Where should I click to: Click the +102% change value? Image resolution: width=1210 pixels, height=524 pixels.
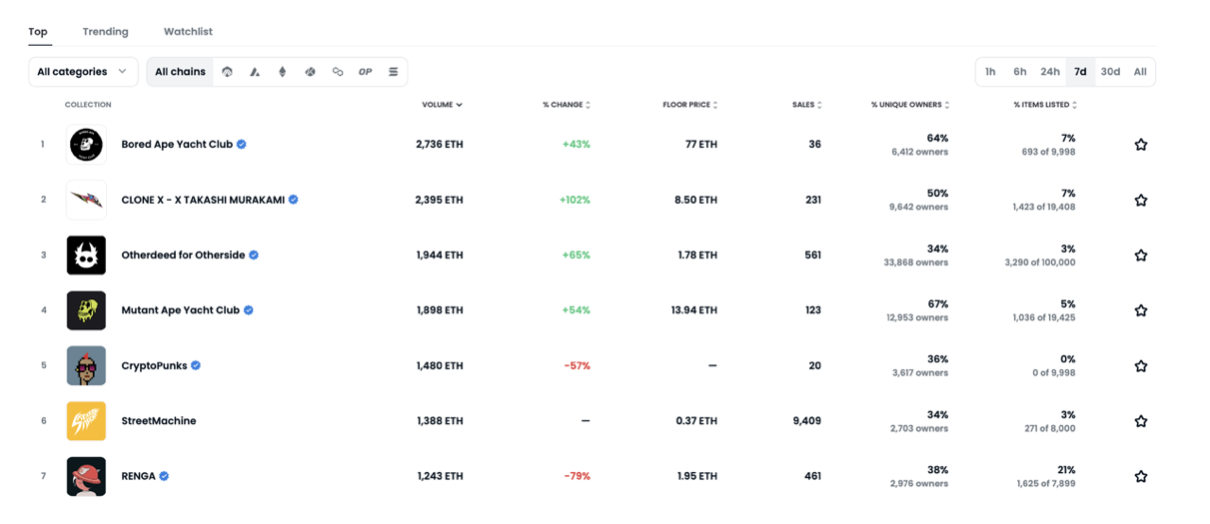575,200
